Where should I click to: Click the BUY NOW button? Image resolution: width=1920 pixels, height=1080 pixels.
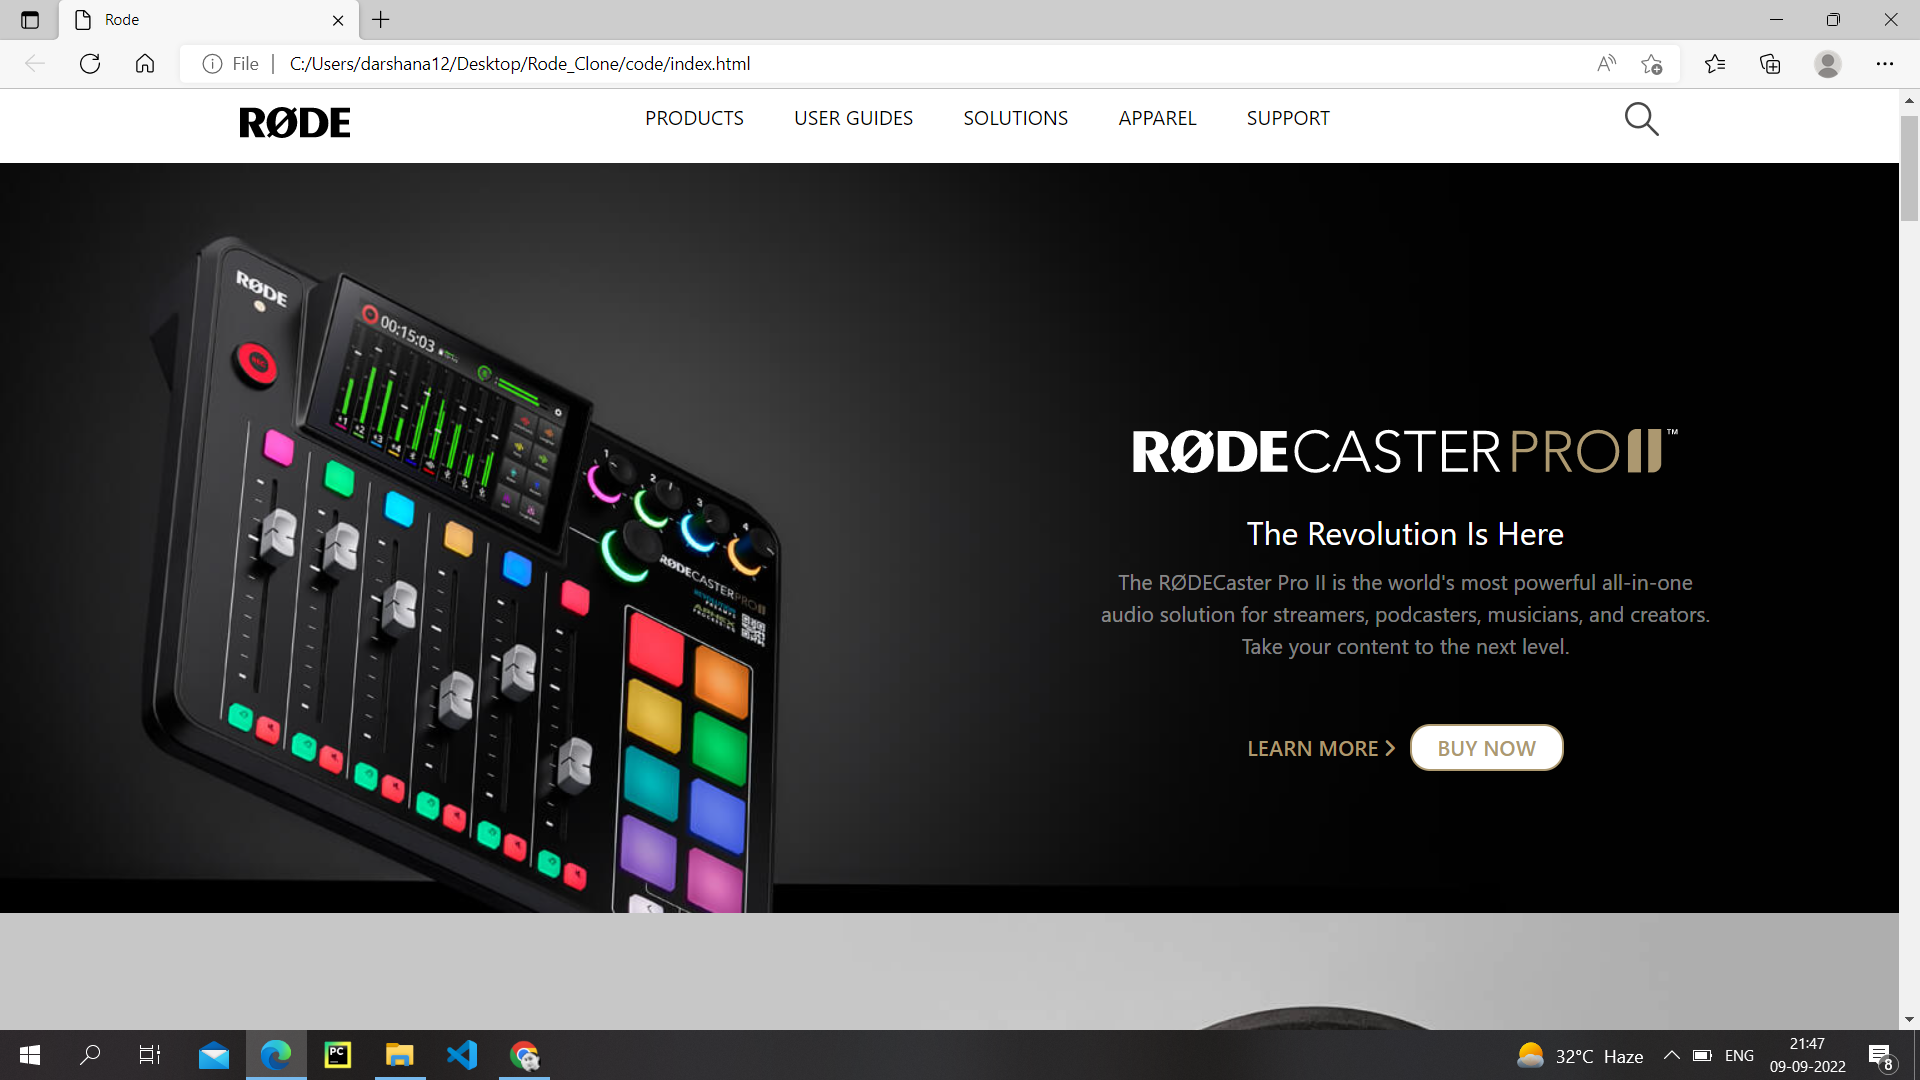click(1486, 748)
